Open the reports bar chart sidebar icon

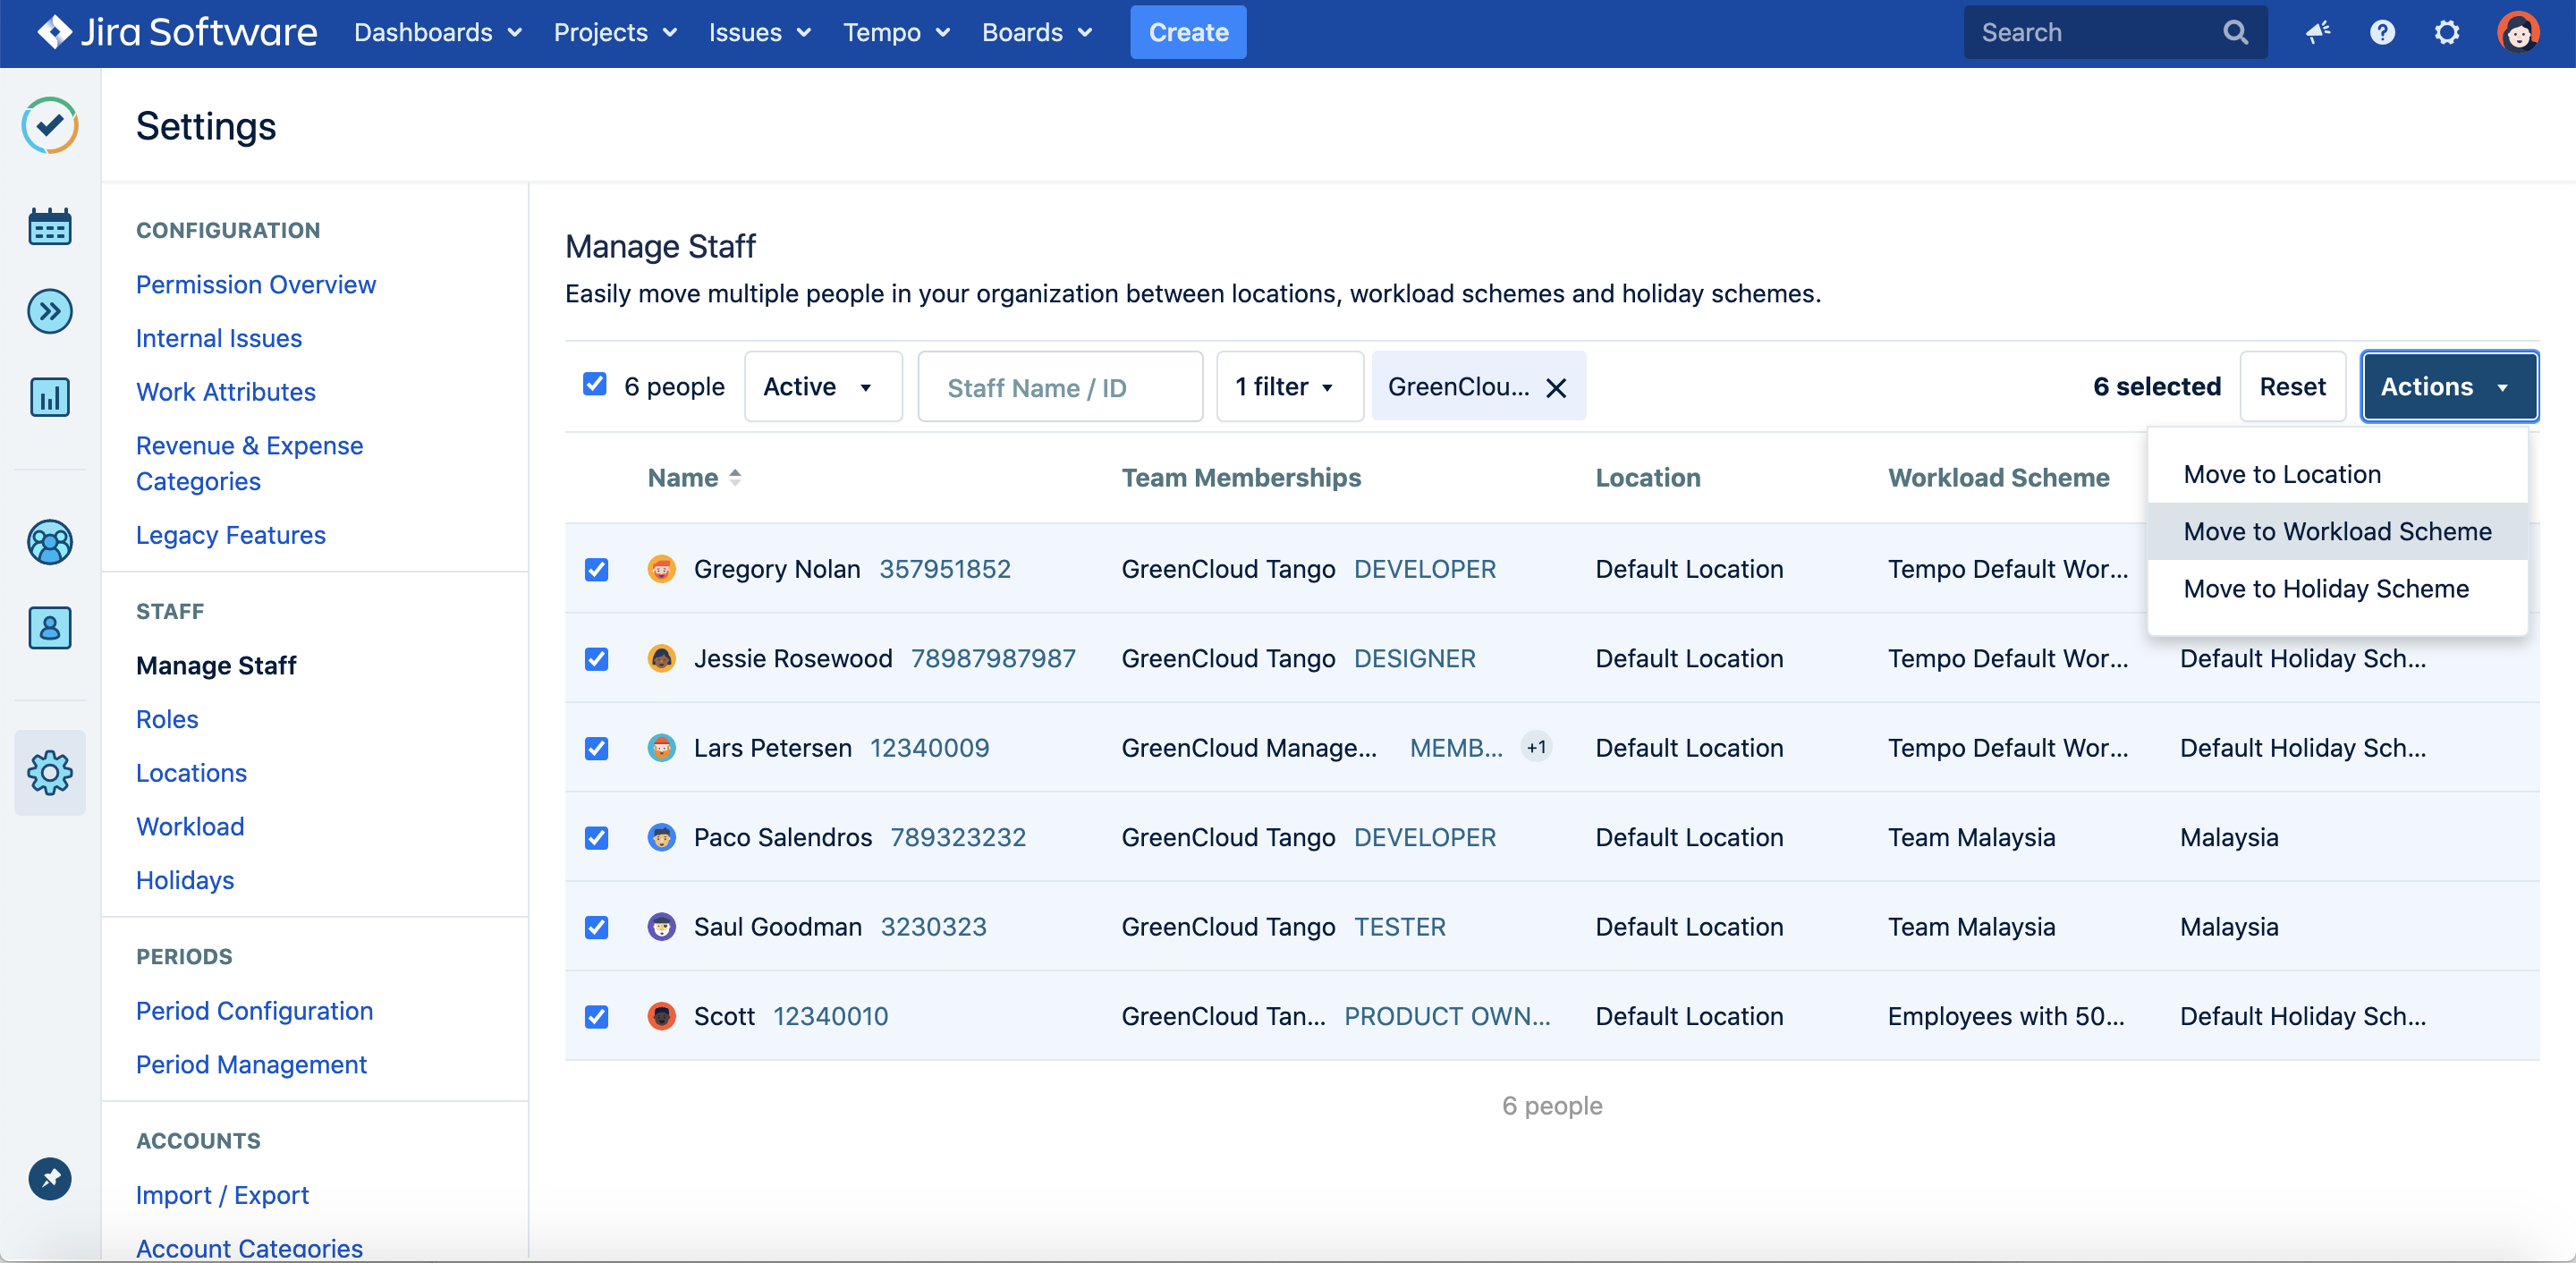coord(49,397)
